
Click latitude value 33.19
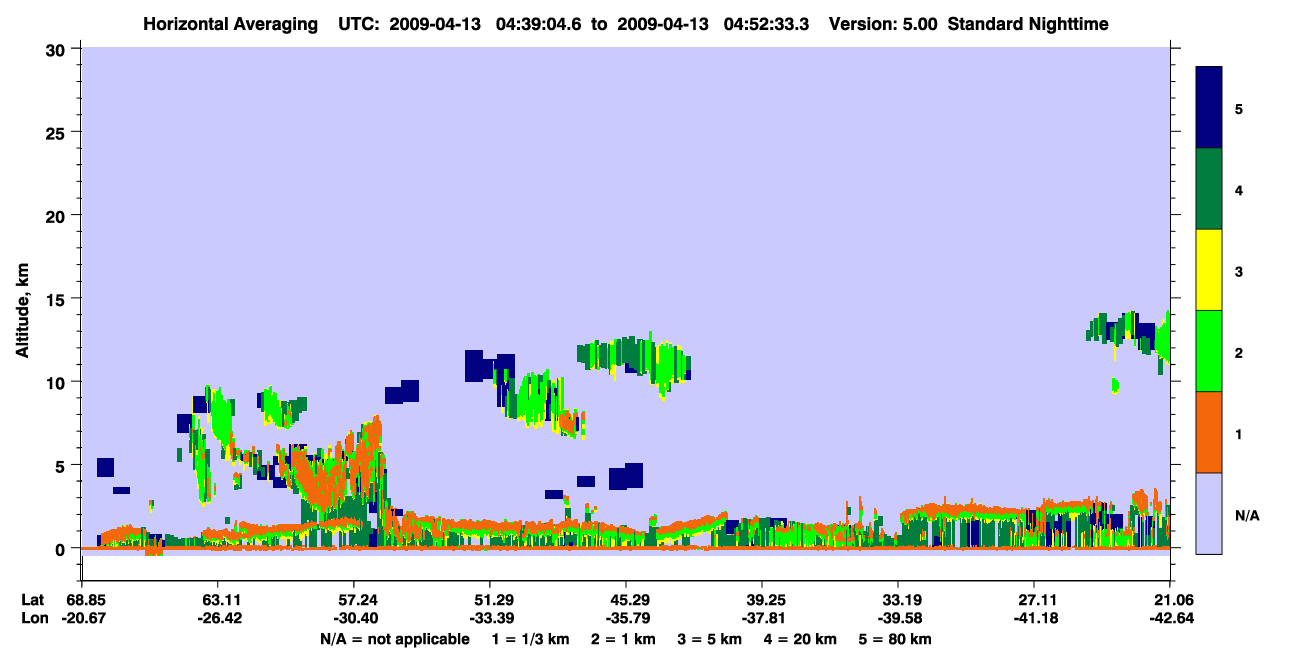(898, 600)
